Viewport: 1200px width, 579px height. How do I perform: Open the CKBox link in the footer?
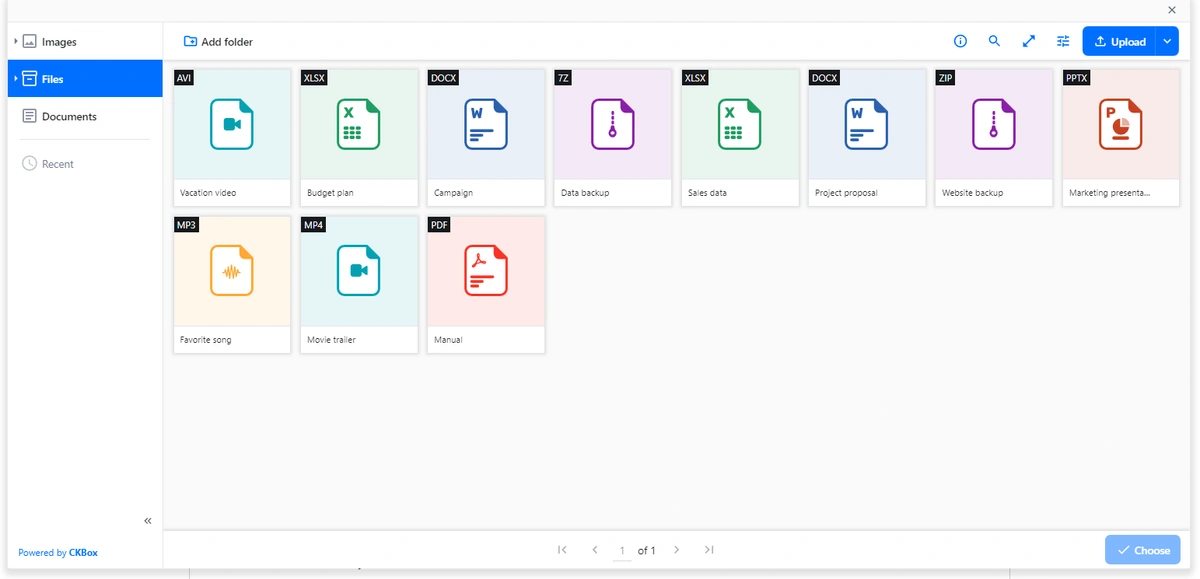[83, 553]
